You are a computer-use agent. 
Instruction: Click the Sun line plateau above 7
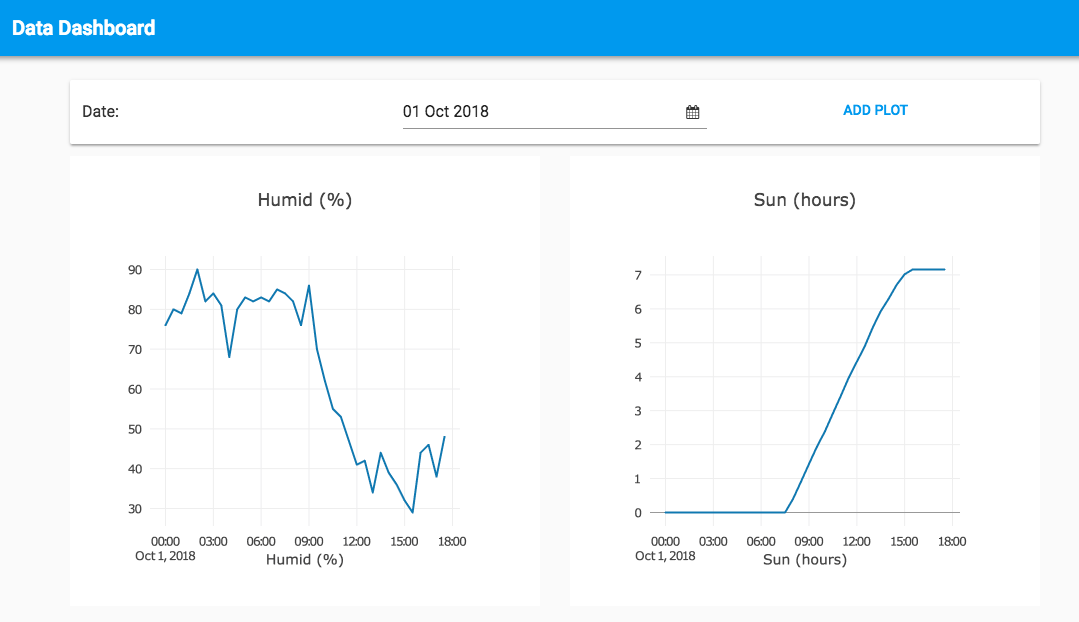(x=928, y=269)
